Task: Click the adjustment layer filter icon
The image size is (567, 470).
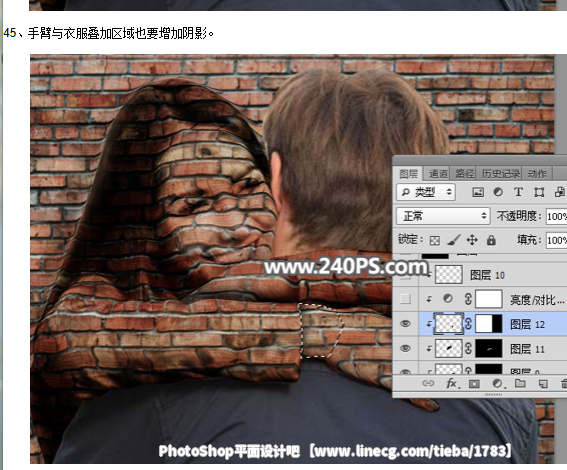Action: pos(498,192)
